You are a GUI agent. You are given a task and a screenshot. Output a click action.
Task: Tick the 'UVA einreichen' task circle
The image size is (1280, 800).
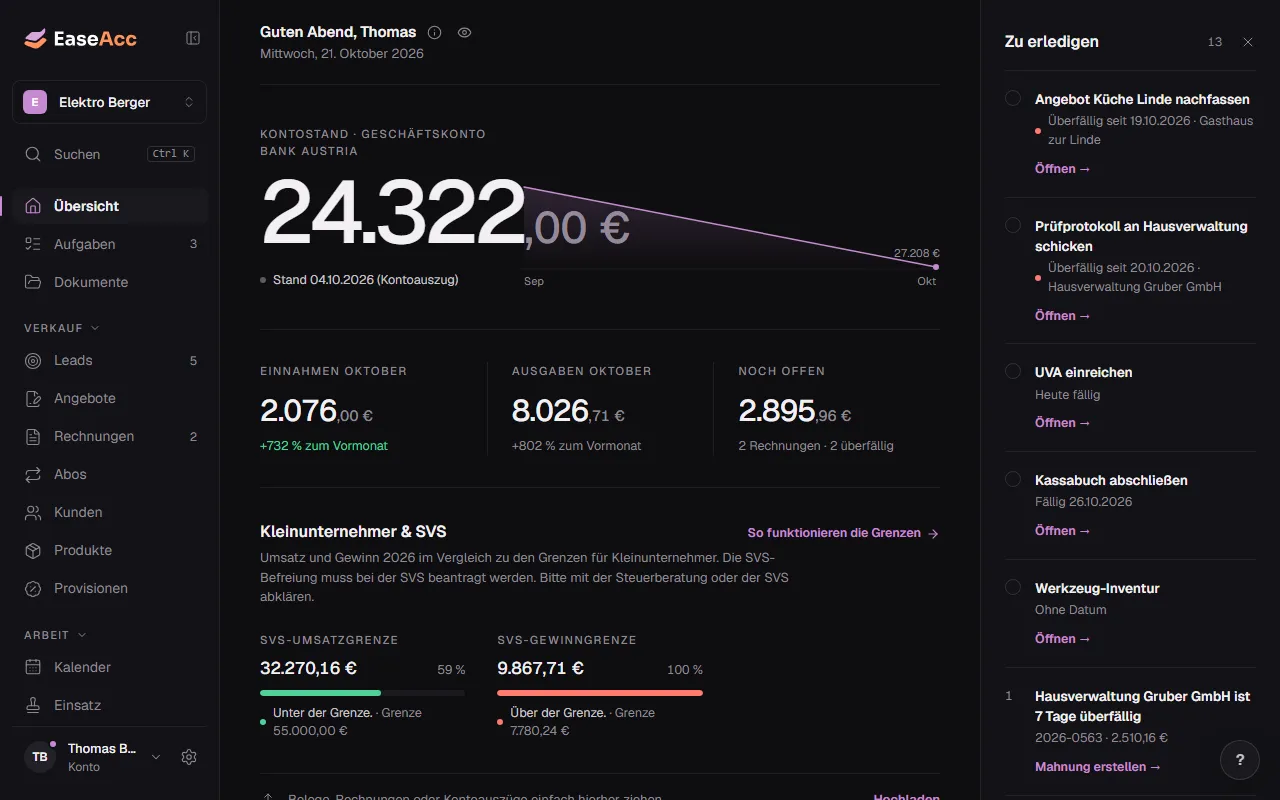[1013, 371]
